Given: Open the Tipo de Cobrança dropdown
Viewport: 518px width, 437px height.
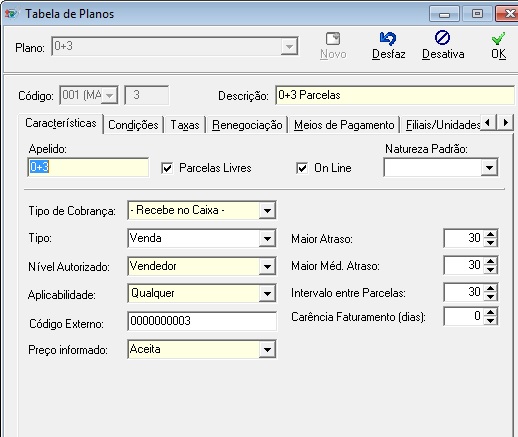Looking at the screenshot, I should pos(267,210).
